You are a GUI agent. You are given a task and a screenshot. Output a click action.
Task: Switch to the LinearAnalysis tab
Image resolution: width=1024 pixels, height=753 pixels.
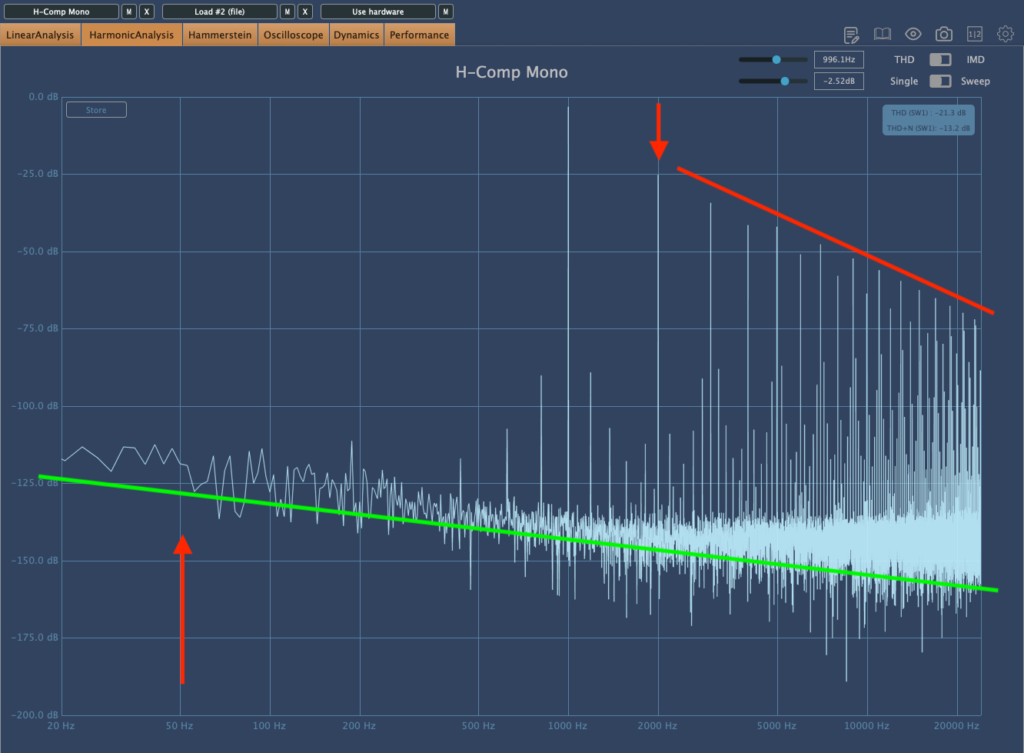point(41,35)
